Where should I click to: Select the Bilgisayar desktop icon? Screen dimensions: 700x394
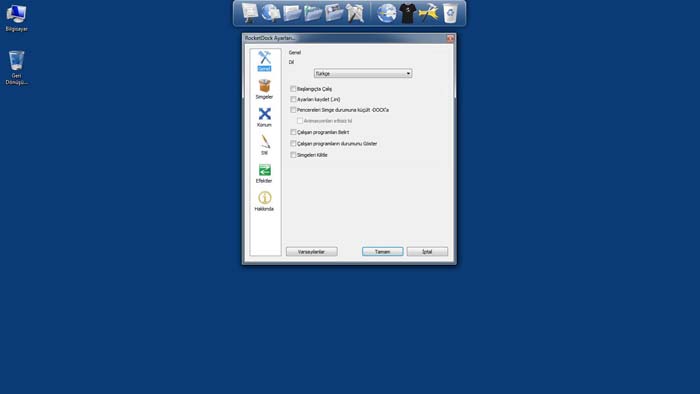17,18
